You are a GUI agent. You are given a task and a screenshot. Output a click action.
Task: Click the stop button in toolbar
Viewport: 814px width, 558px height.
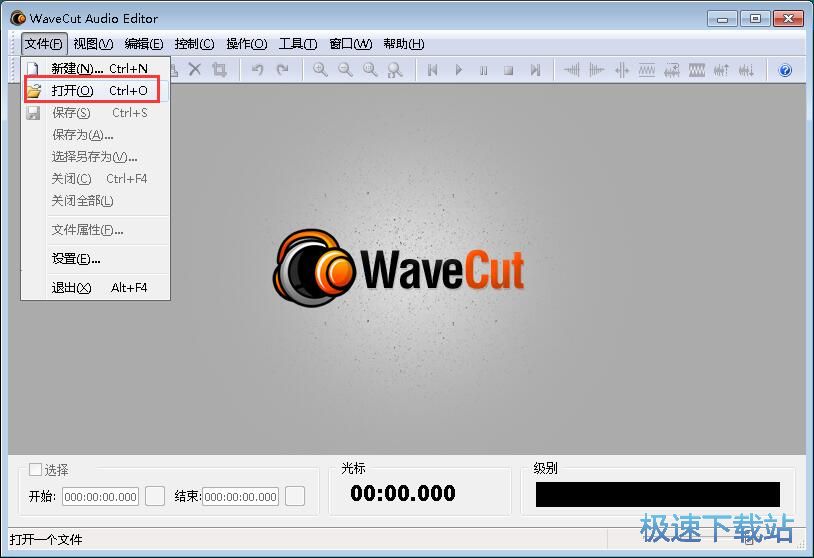pyautogui.click(x=509, y=70)
